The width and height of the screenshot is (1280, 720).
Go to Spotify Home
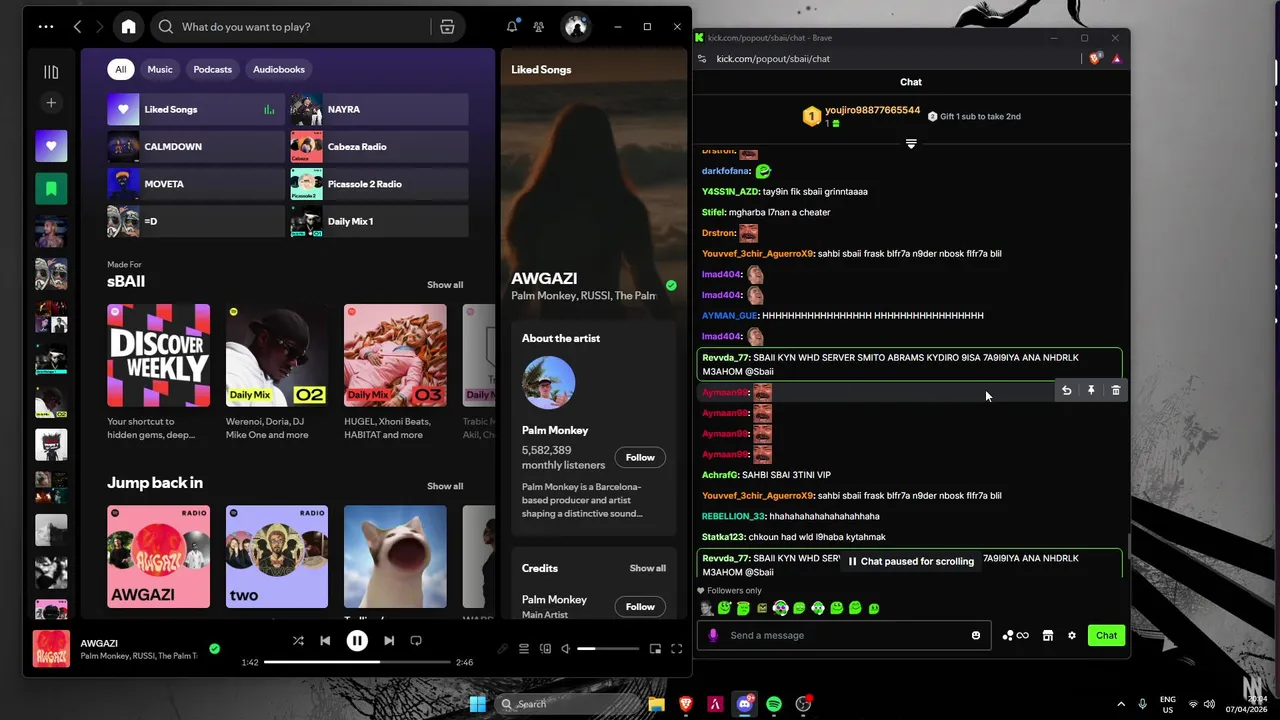click(x=128, y=27)
